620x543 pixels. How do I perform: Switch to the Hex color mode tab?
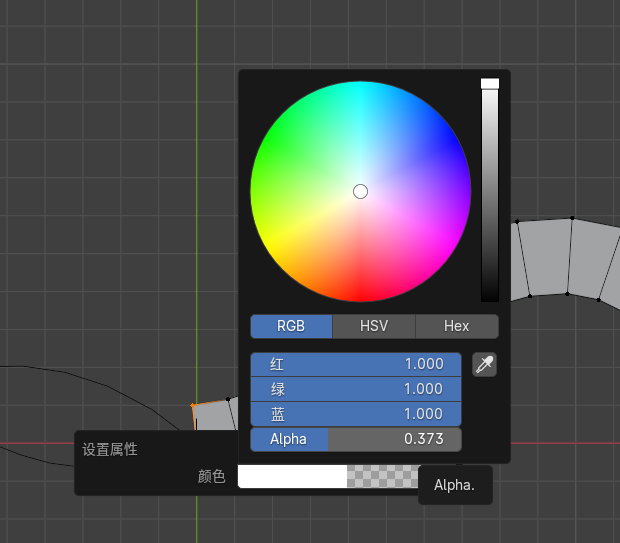[x=457, y=326]
